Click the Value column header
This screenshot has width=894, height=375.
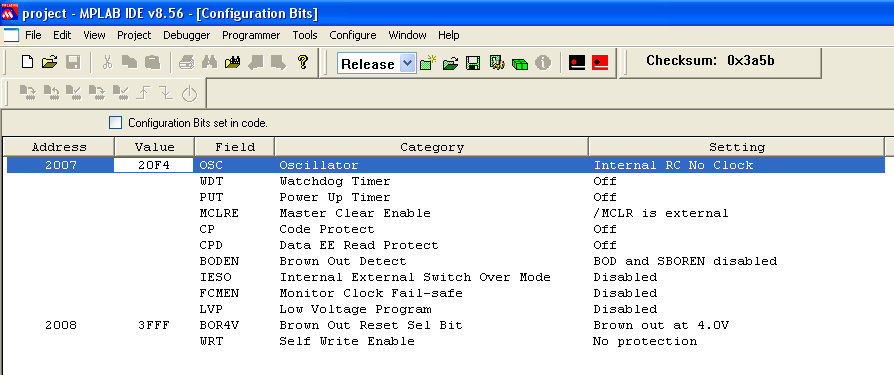(x=155, y=147)
